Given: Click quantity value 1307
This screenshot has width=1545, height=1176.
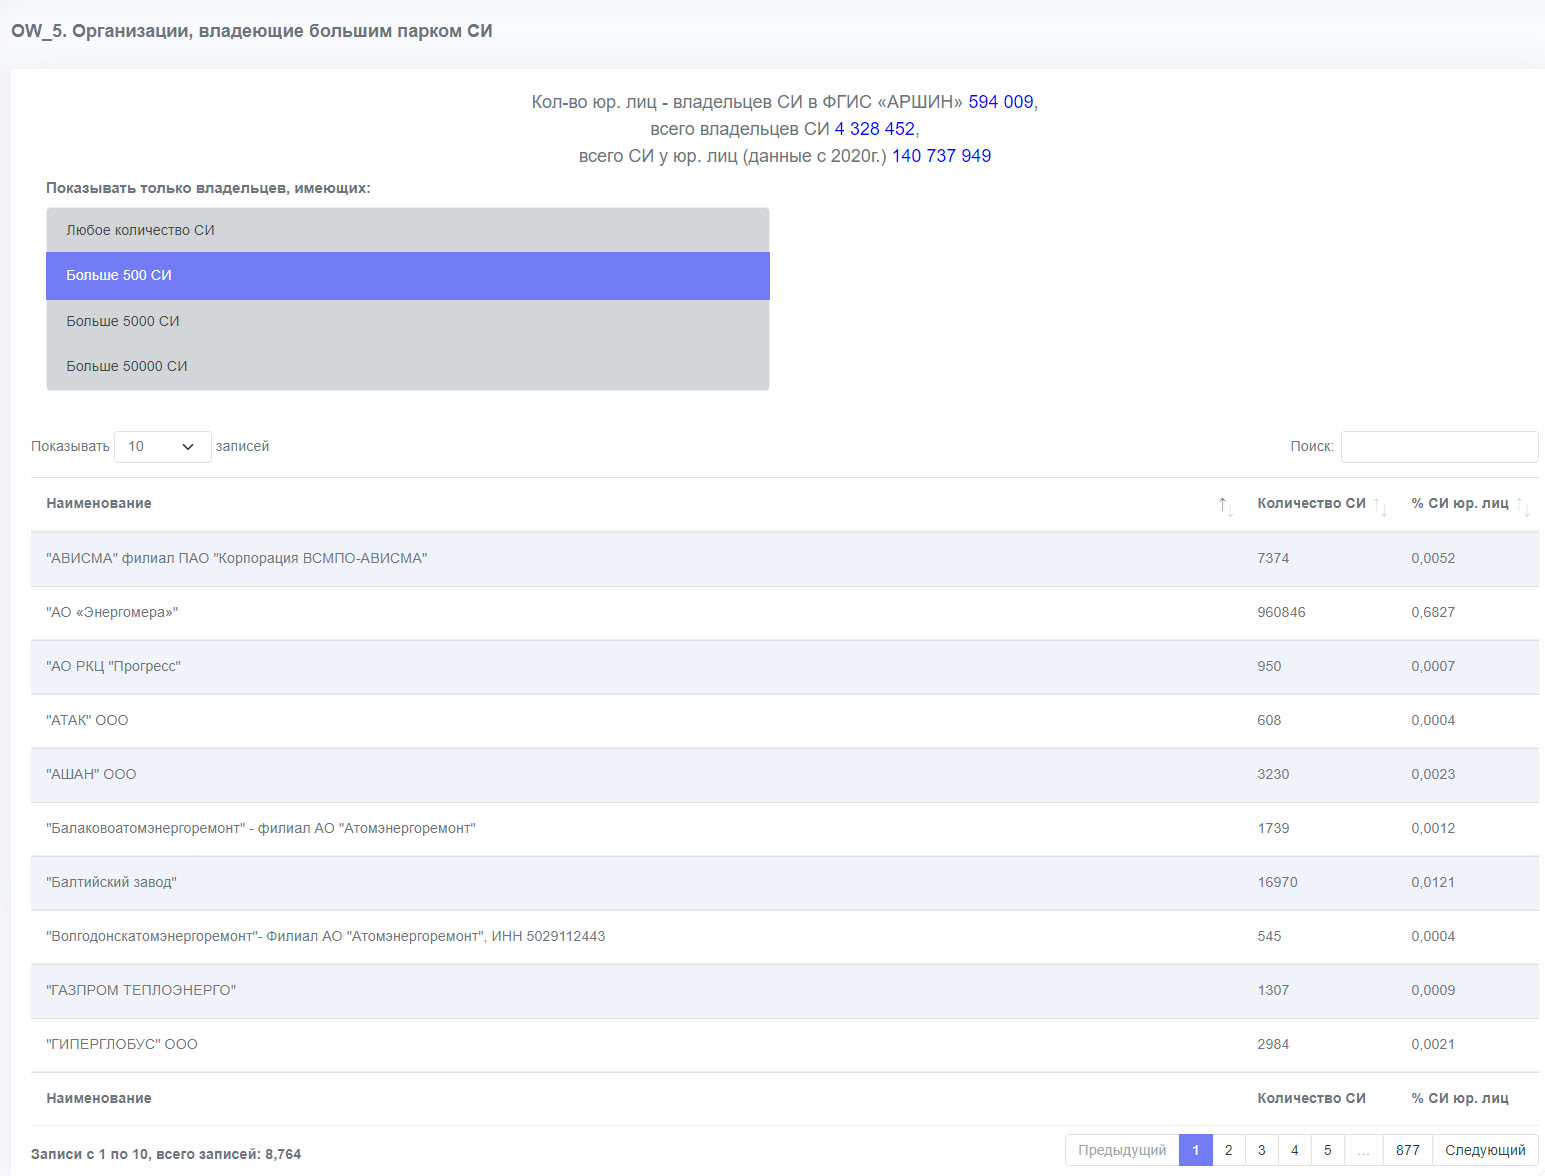Looking at the screenshot, I should 1273,990.
